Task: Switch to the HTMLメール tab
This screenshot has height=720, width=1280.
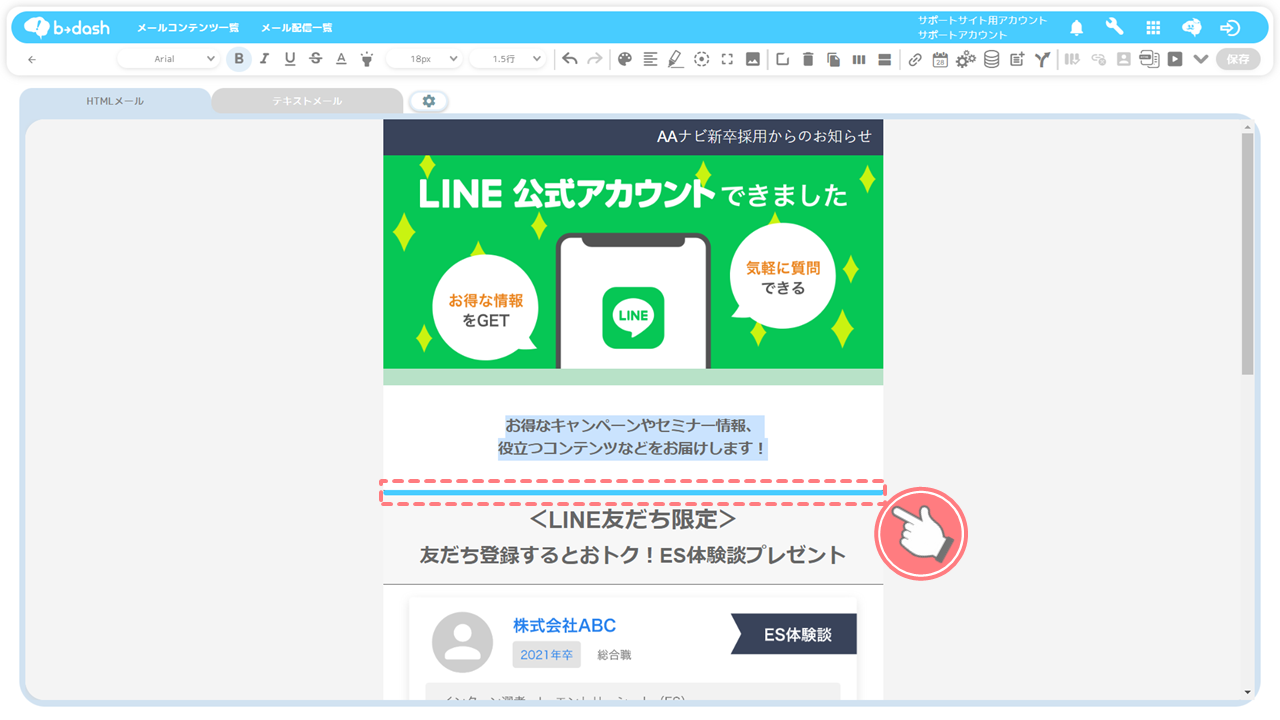Action: [115, 101]
